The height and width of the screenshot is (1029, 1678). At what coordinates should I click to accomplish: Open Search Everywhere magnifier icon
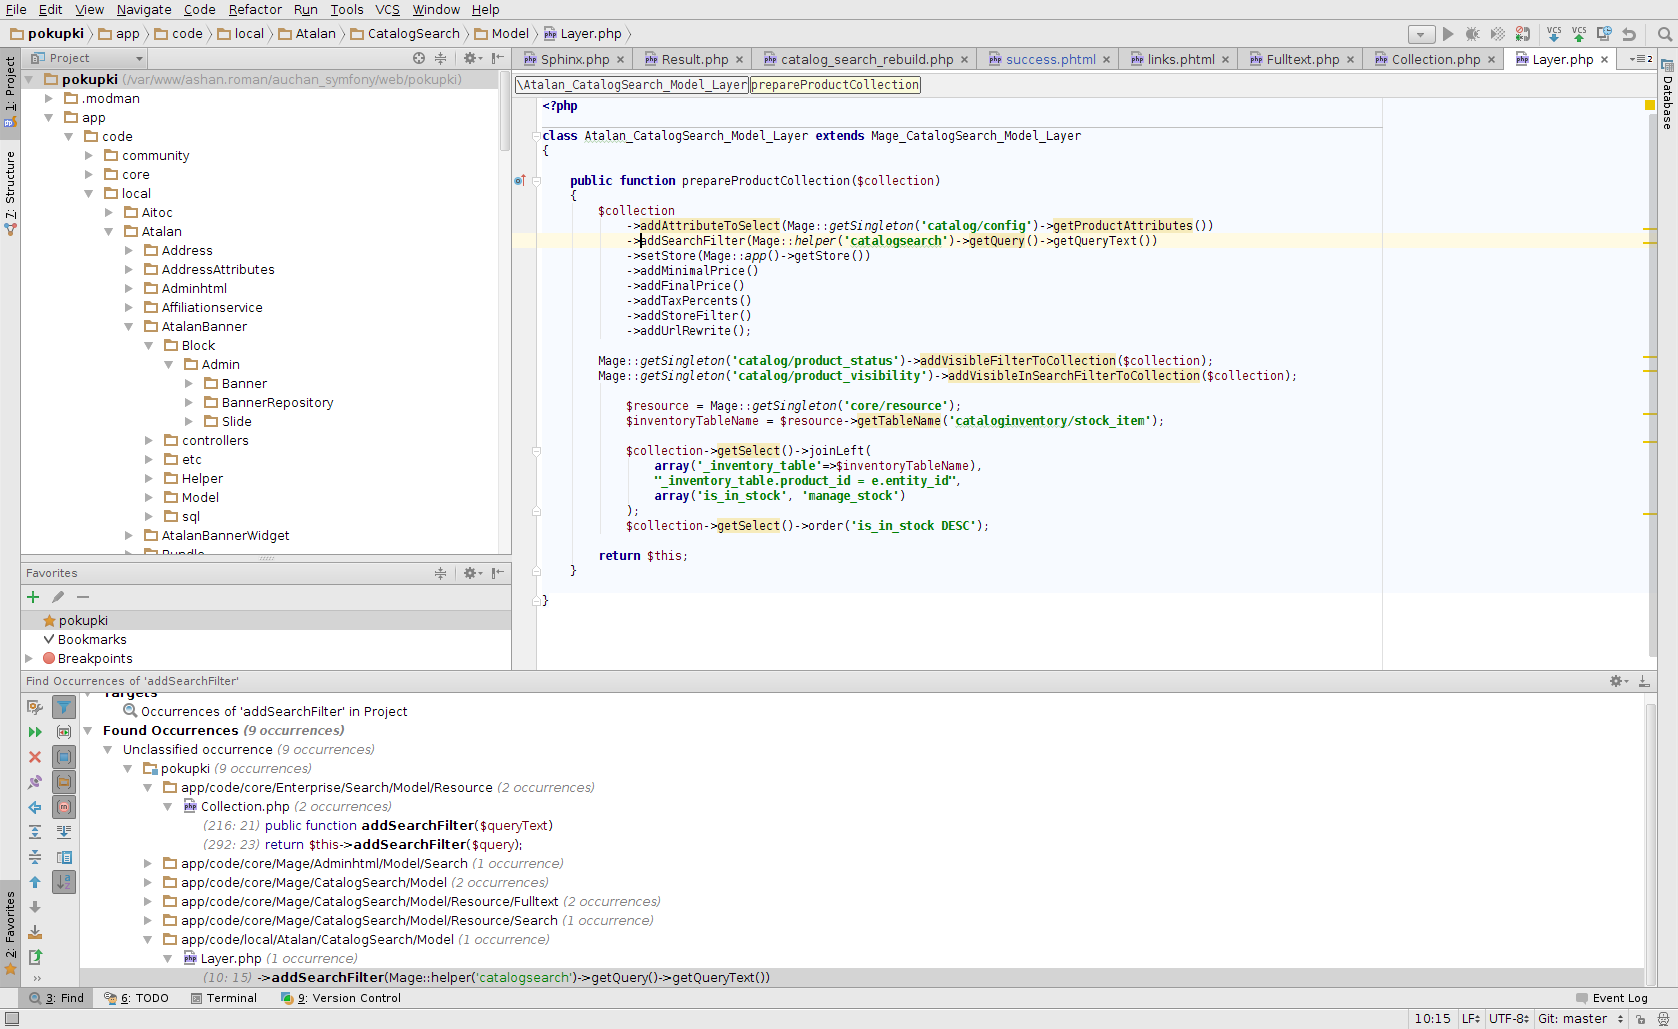(x=1664, y=34)
